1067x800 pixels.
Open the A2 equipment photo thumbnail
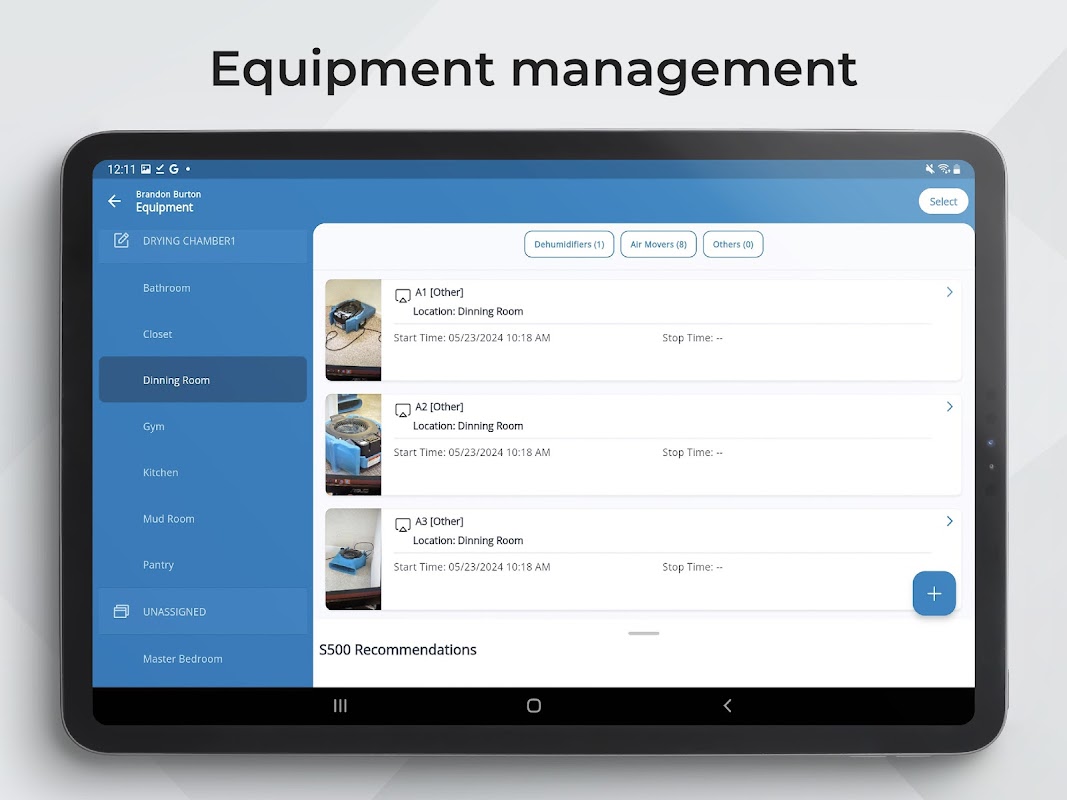click(x=353, y=444)
